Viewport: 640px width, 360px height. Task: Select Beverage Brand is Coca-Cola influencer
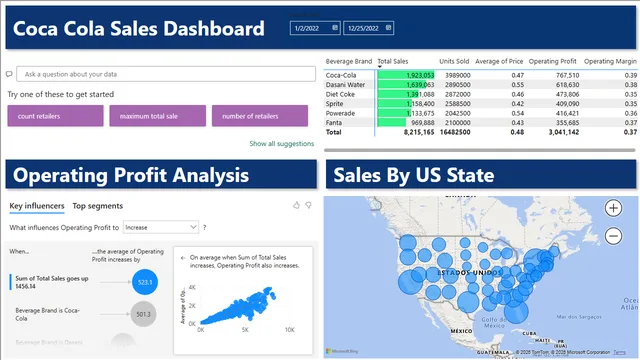pos(47,314)
